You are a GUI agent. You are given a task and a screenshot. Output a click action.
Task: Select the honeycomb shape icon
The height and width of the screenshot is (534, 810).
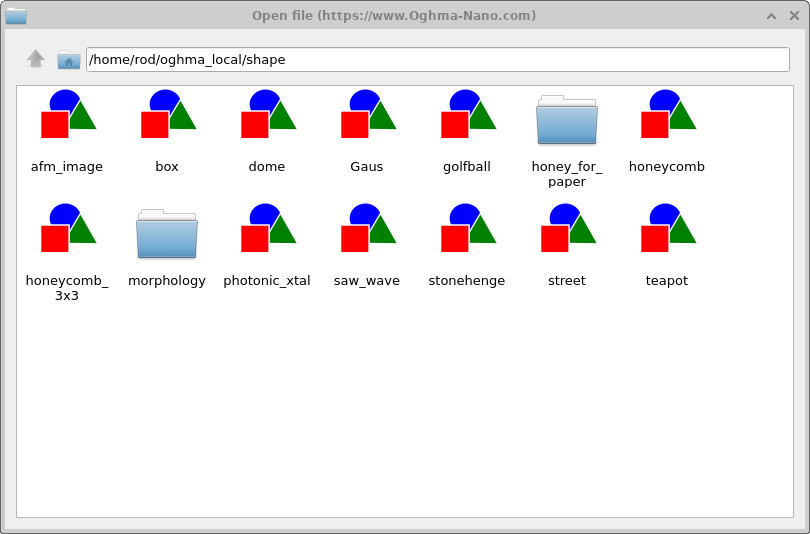click(668, 114)
